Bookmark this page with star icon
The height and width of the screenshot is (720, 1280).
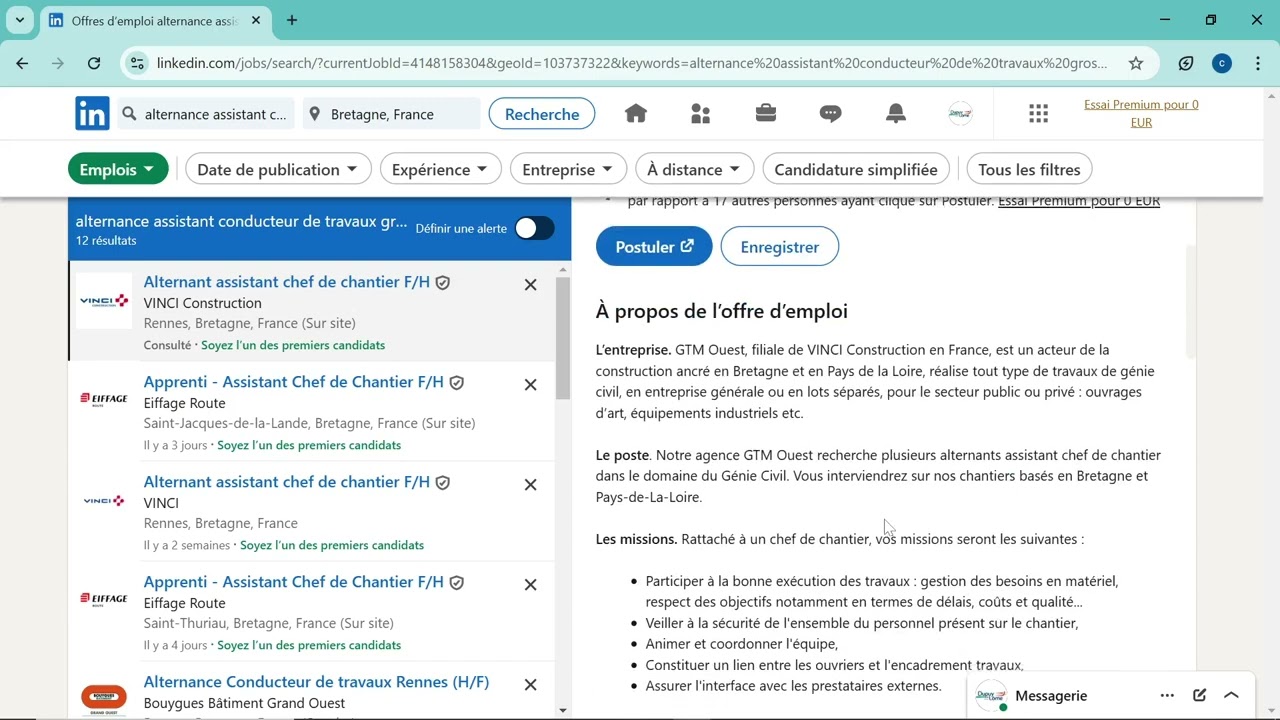1136,63
